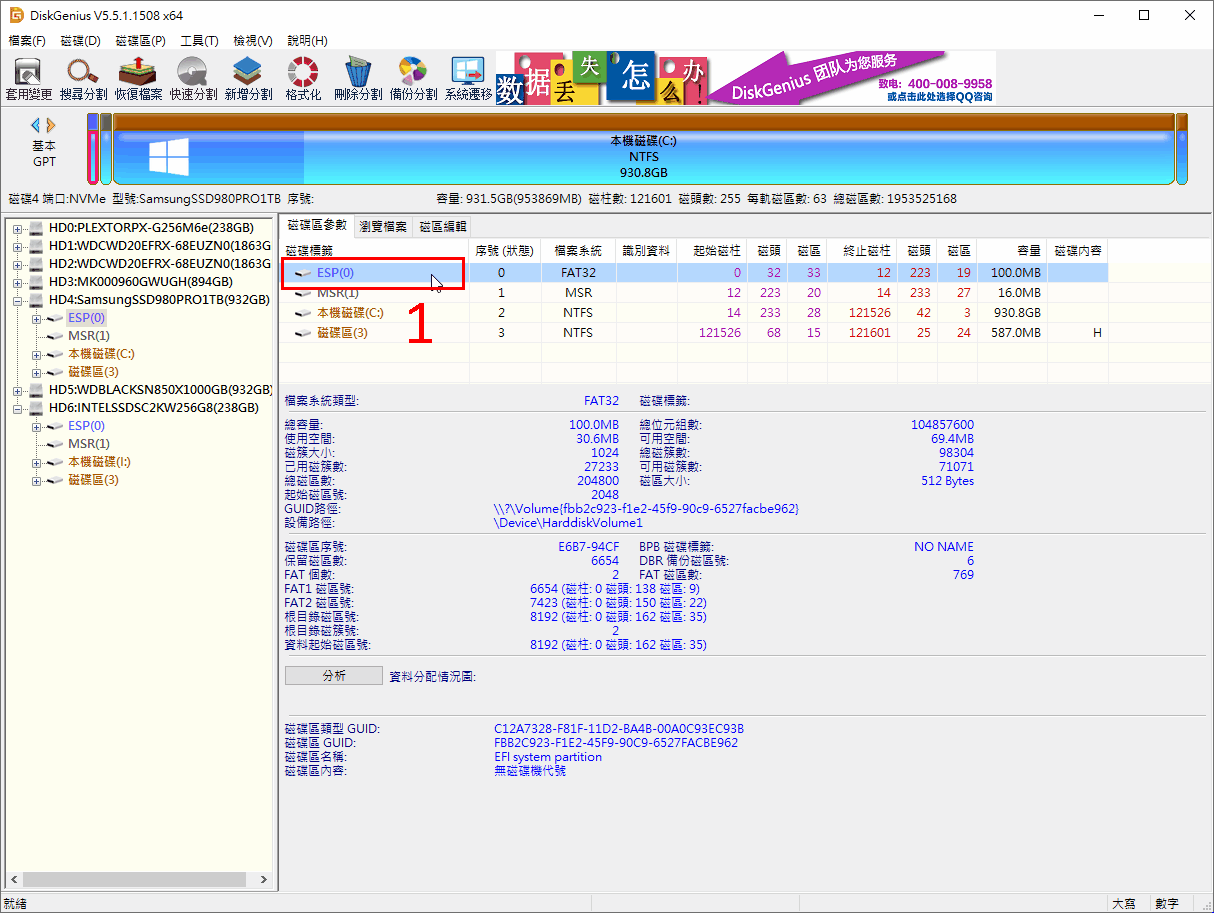Click the tree horizontal scrollbar thumb
This screenshot has height=913, width=1214.
point(133,880)
